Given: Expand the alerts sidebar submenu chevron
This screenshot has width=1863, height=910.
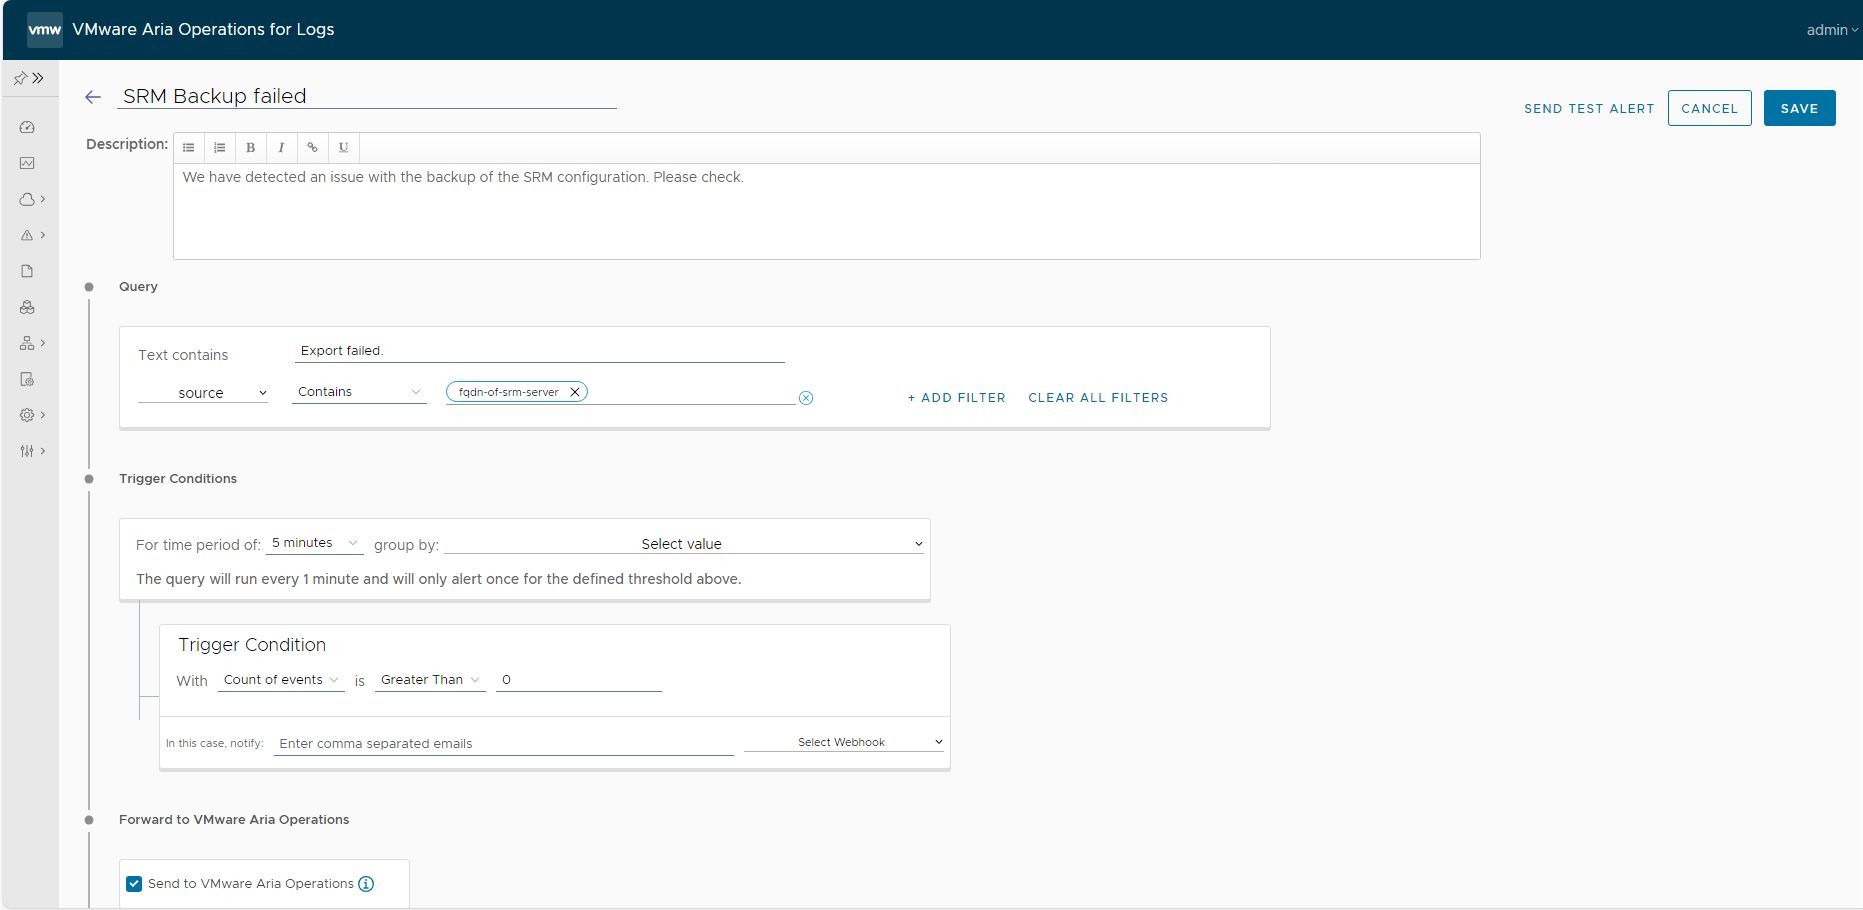Looking at the screenshot, I should click(x=43, y=235).
